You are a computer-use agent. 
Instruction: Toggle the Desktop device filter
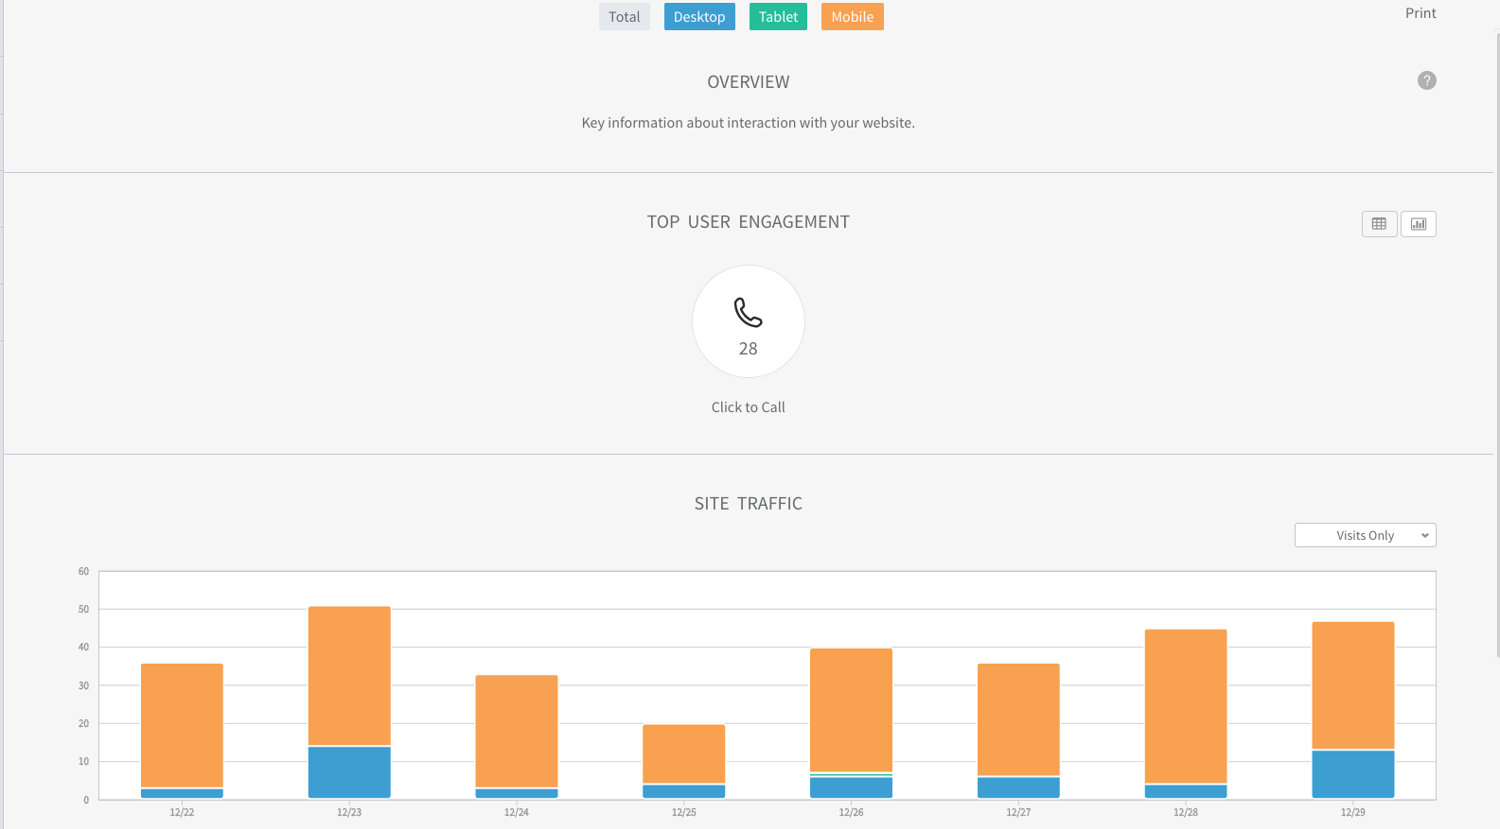point(699,17)
